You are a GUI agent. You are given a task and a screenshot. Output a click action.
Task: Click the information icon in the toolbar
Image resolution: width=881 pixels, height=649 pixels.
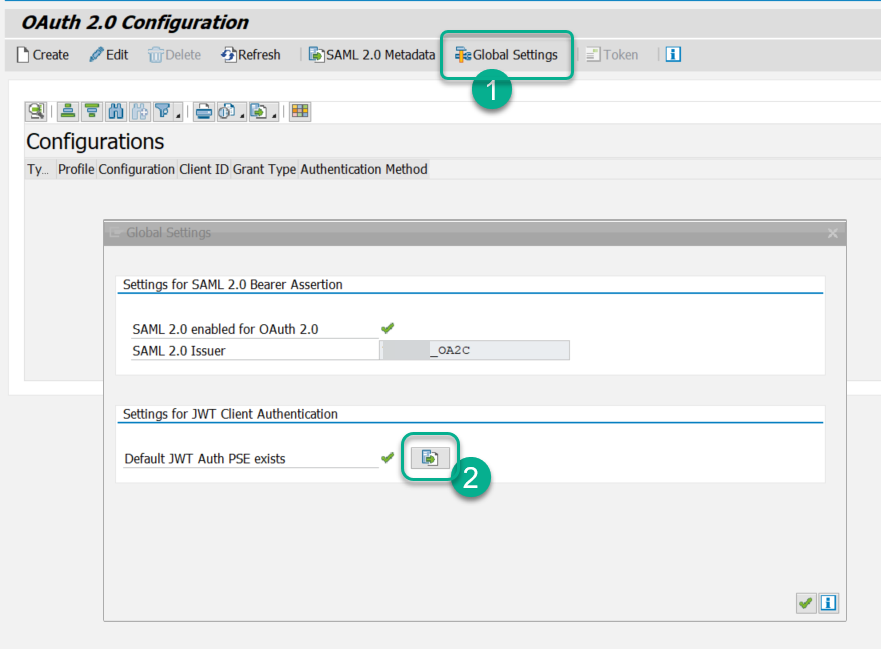pyautogui.click(x=672, y=54)
